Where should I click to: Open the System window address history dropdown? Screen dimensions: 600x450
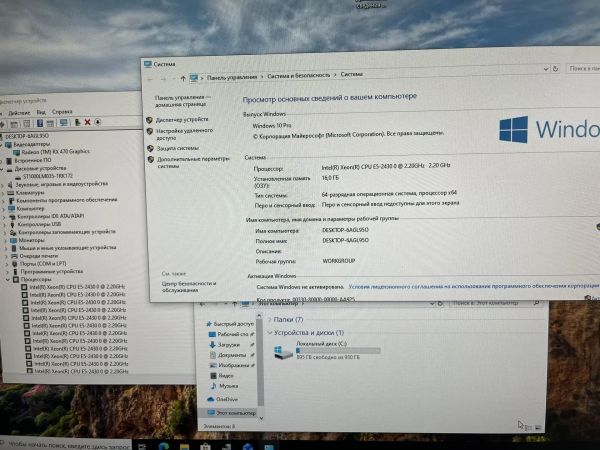tap(546, 69)
